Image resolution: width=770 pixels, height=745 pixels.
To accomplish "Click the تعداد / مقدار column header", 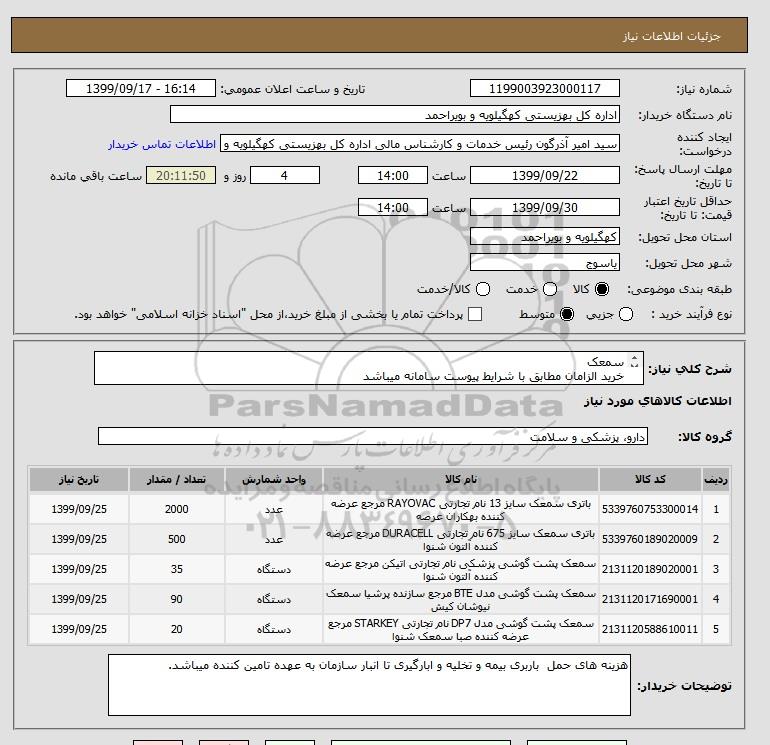I will pos(177,479).
